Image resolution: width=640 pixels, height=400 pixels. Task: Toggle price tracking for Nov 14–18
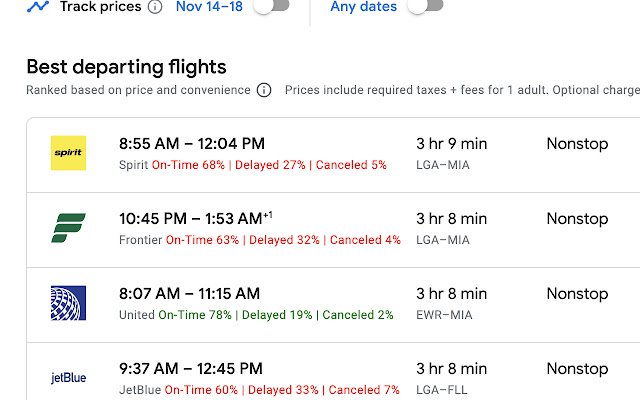(x=271, y=6)
